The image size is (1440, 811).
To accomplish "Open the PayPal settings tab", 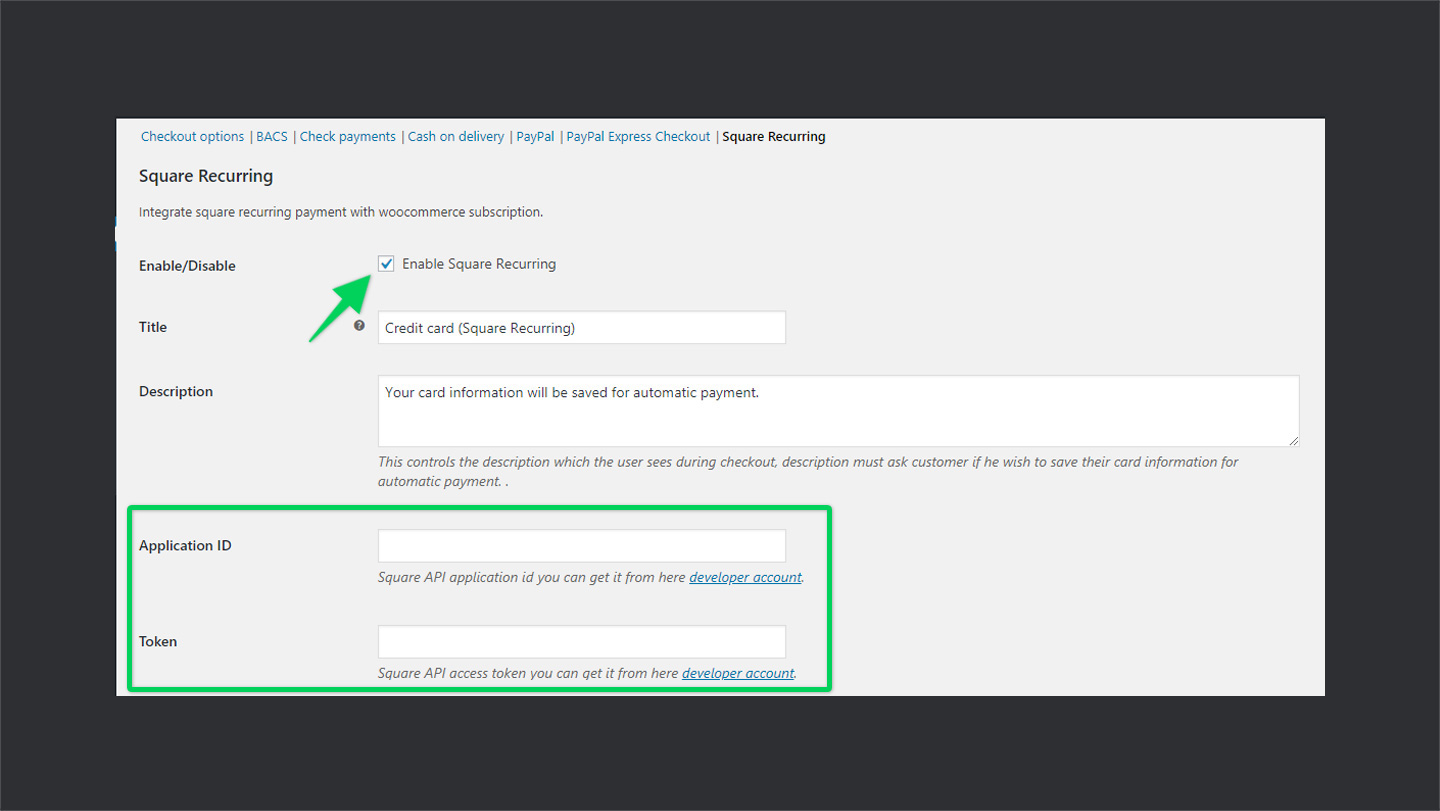I will [535, 137].
